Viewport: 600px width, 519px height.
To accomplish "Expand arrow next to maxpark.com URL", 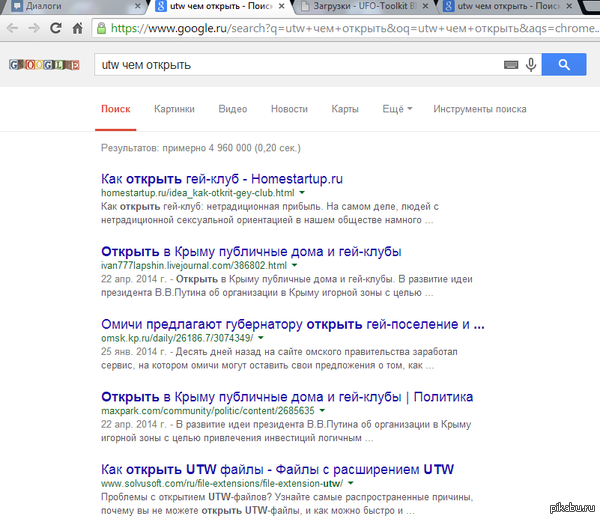I will pos(322,410).
